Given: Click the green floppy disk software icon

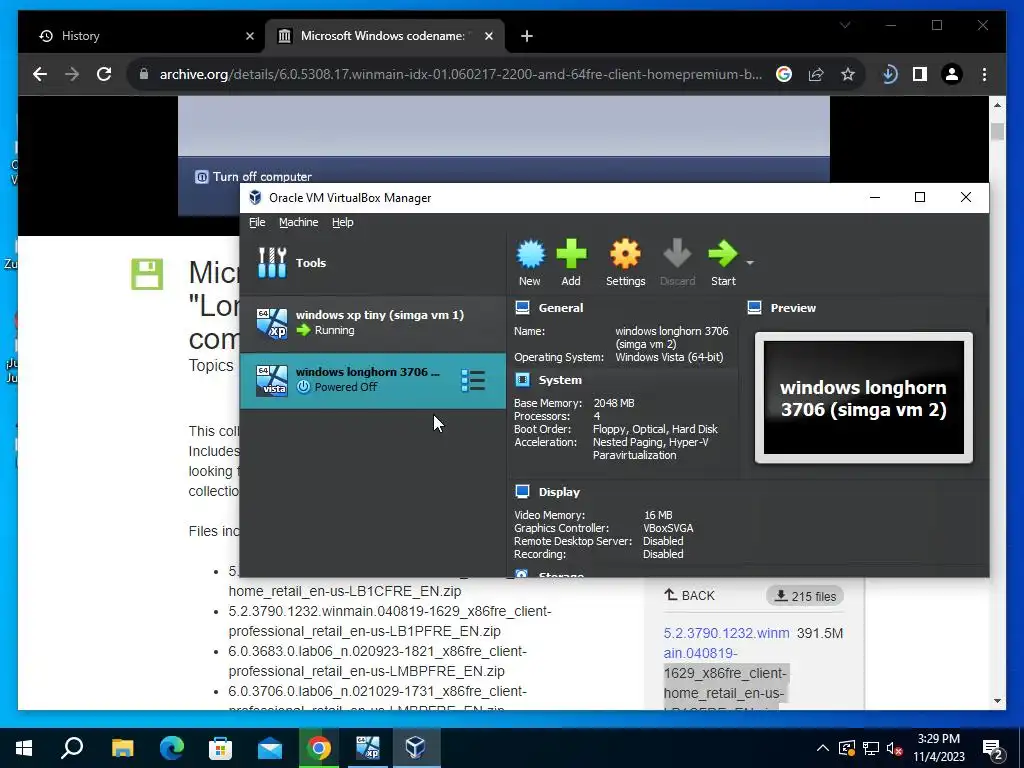Looking at the screenshot, I should coord(147,274).
